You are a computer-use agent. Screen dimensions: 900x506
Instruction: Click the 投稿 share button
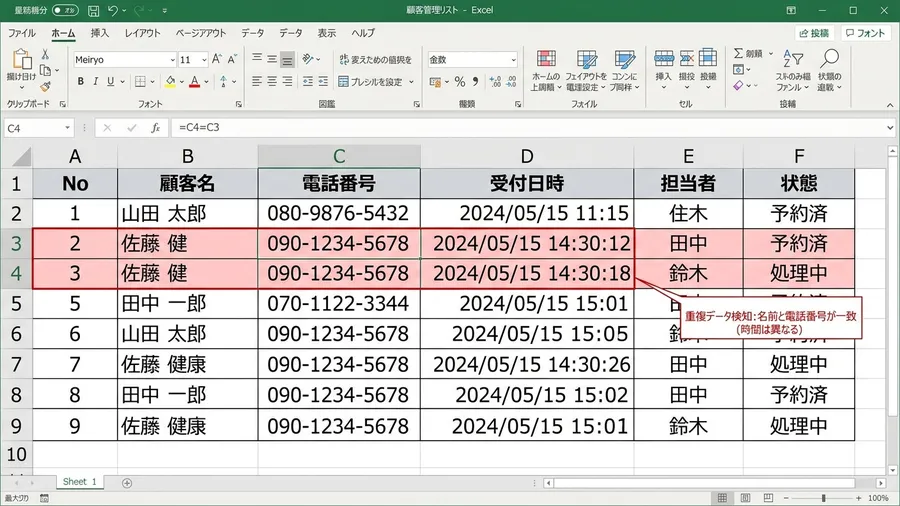pos(814,33)
